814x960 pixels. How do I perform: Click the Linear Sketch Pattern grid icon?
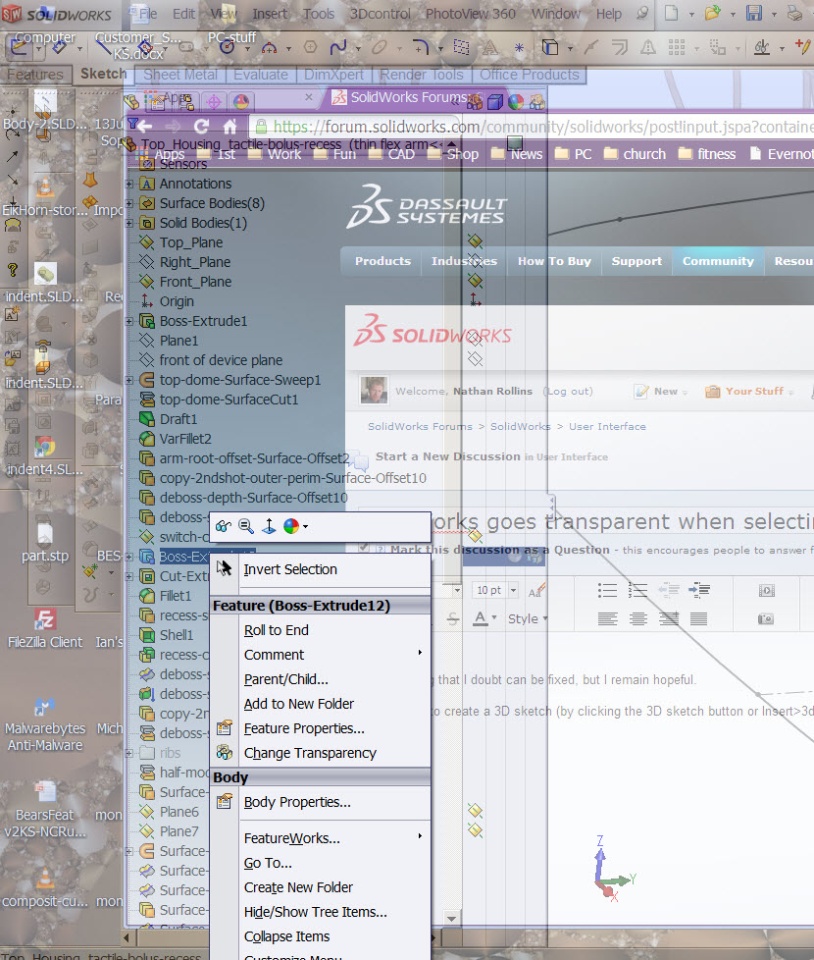click(x=676, y=47)
